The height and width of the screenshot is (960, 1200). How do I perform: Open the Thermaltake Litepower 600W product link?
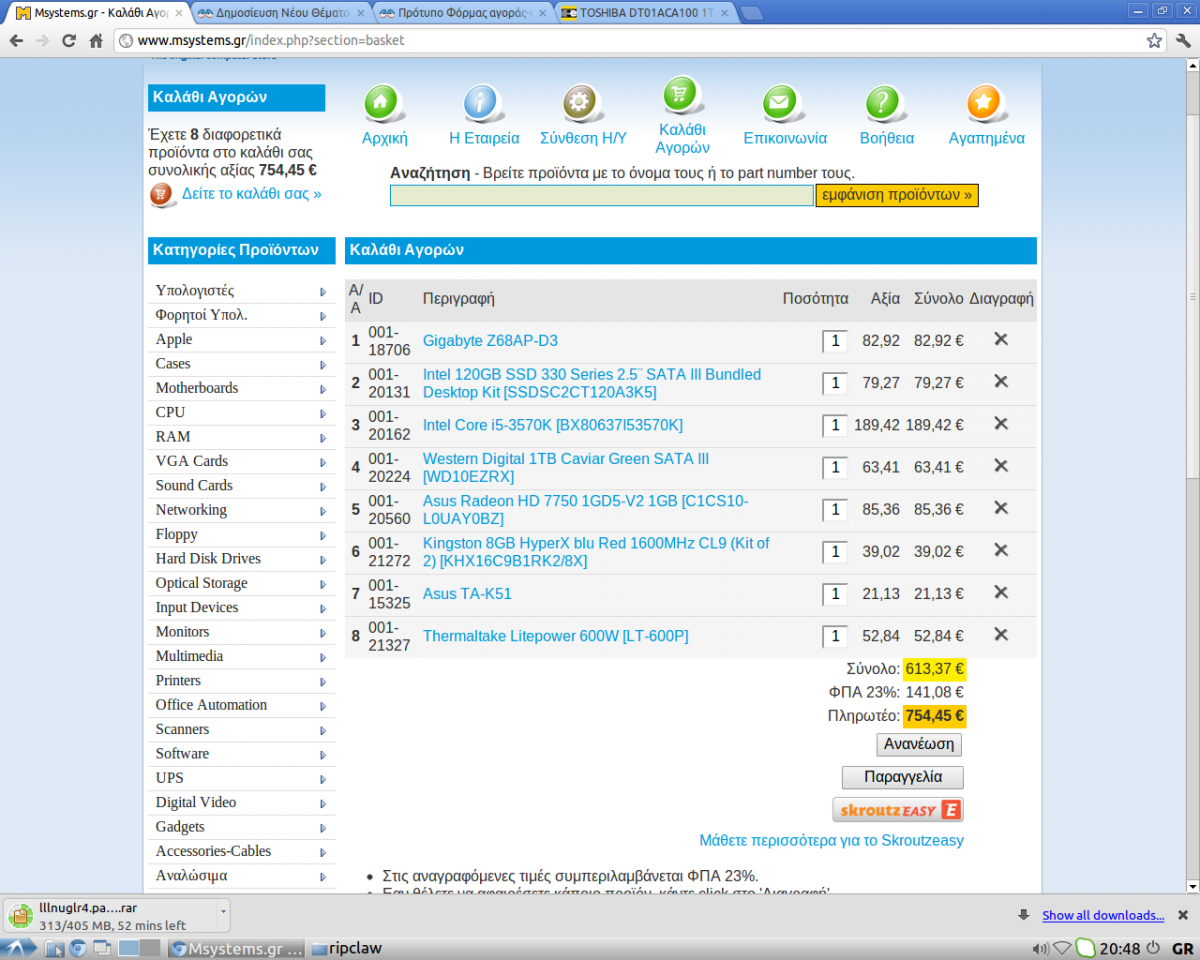click(556, 636)
